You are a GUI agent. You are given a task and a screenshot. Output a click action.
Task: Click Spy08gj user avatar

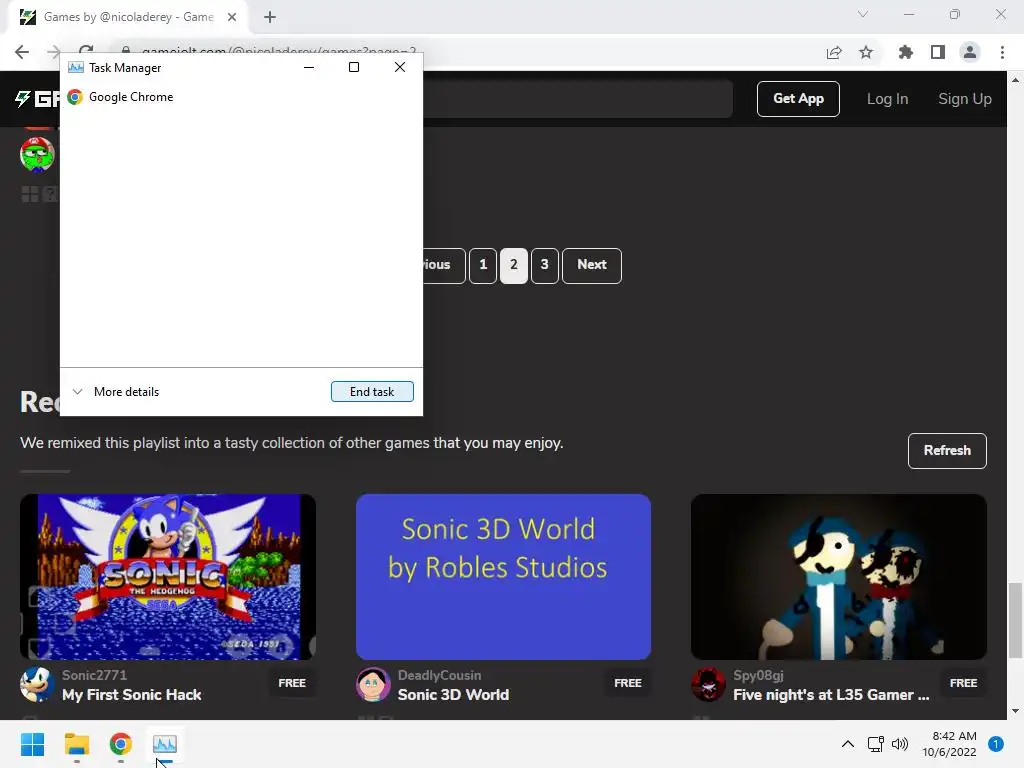(708, 684)
